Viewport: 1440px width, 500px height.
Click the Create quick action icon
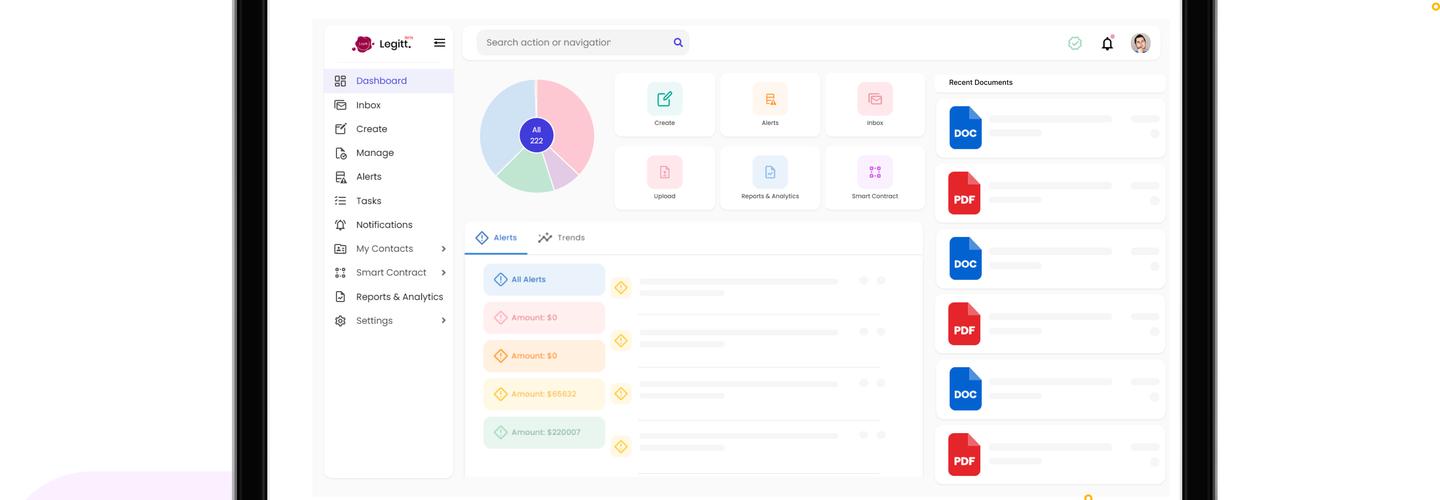(x=665, y=99)
